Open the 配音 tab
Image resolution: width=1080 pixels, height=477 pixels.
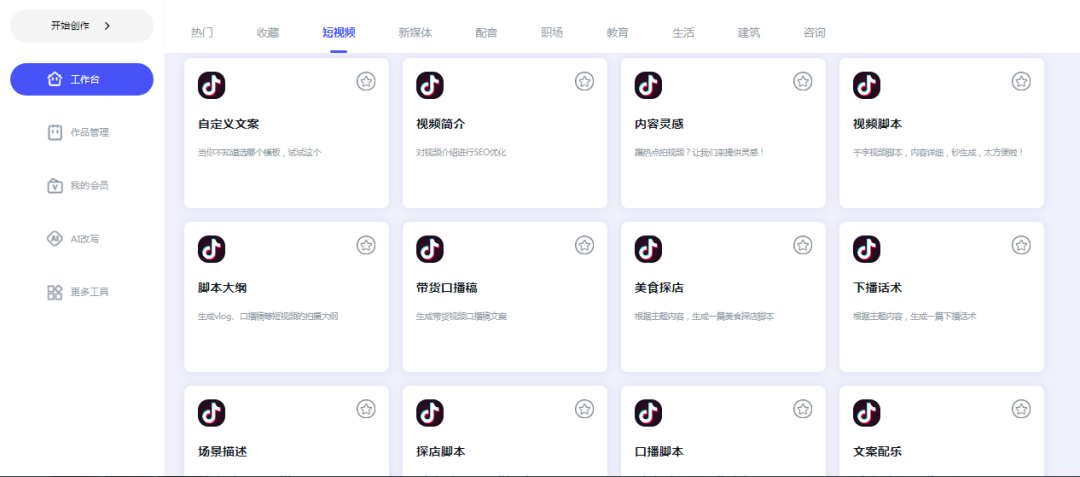tap(486, 32)
